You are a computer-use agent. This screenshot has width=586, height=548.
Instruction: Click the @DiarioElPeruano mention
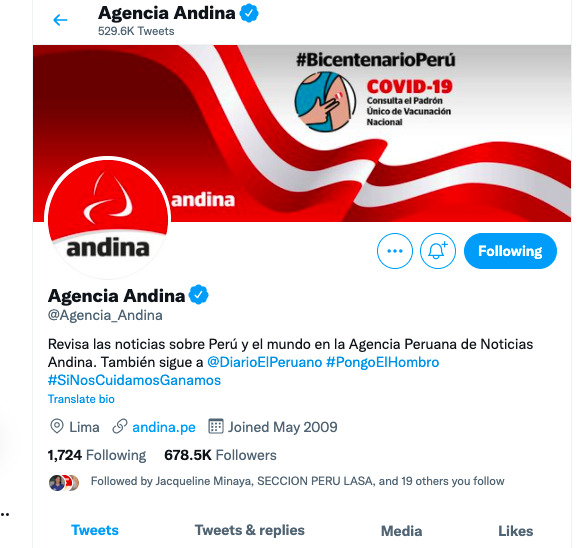tap(264, 362)
